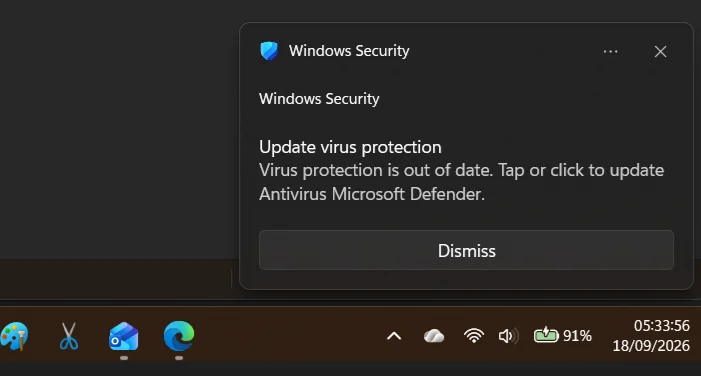Click the Update virus protection heading
Image resolution: width=701 pixels, height=376 pixels.
click(350, 147)
